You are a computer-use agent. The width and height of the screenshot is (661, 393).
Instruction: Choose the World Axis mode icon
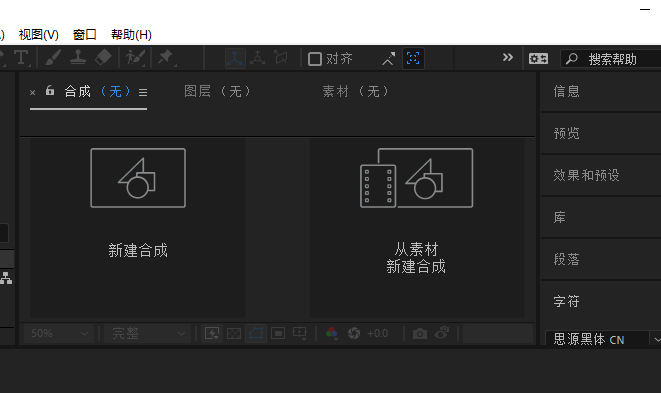(258, 57)
